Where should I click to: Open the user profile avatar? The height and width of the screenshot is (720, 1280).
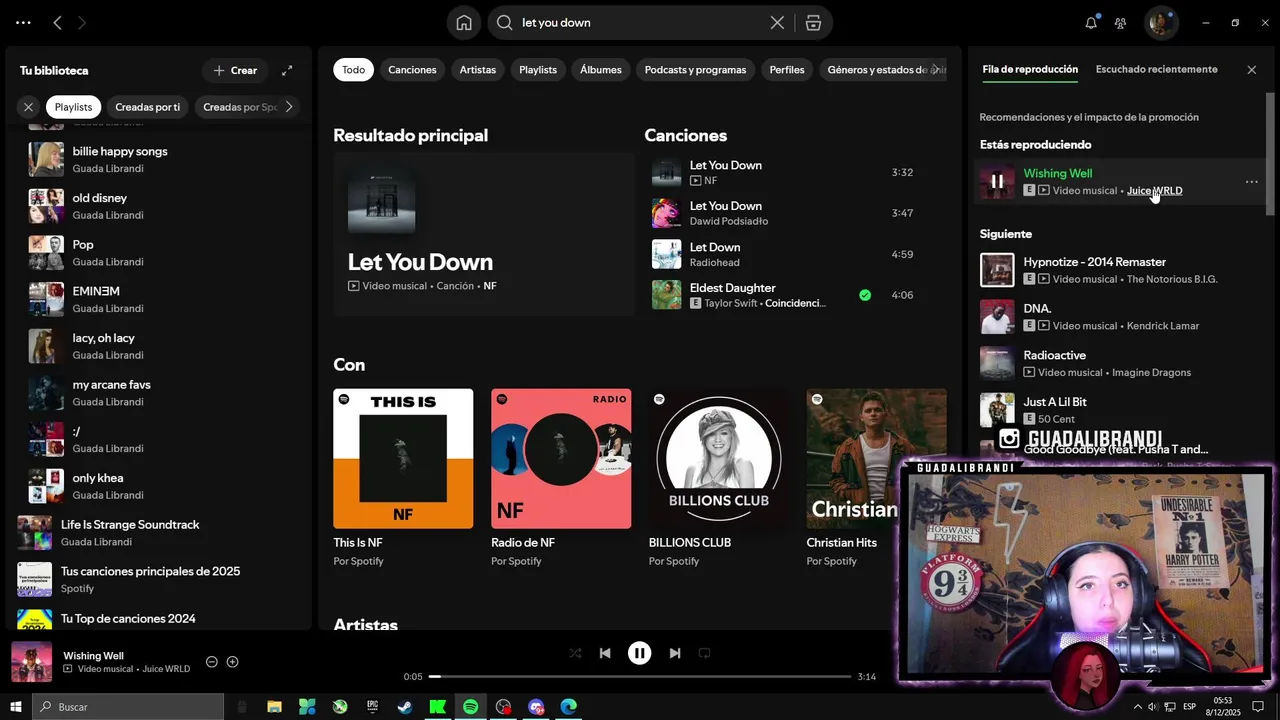[x=1161, y=22]
